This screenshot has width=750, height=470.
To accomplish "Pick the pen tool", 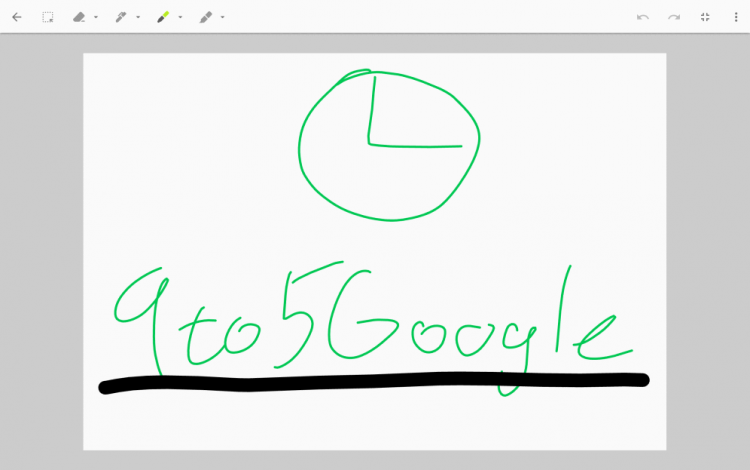I will click(x=121, y=17).
